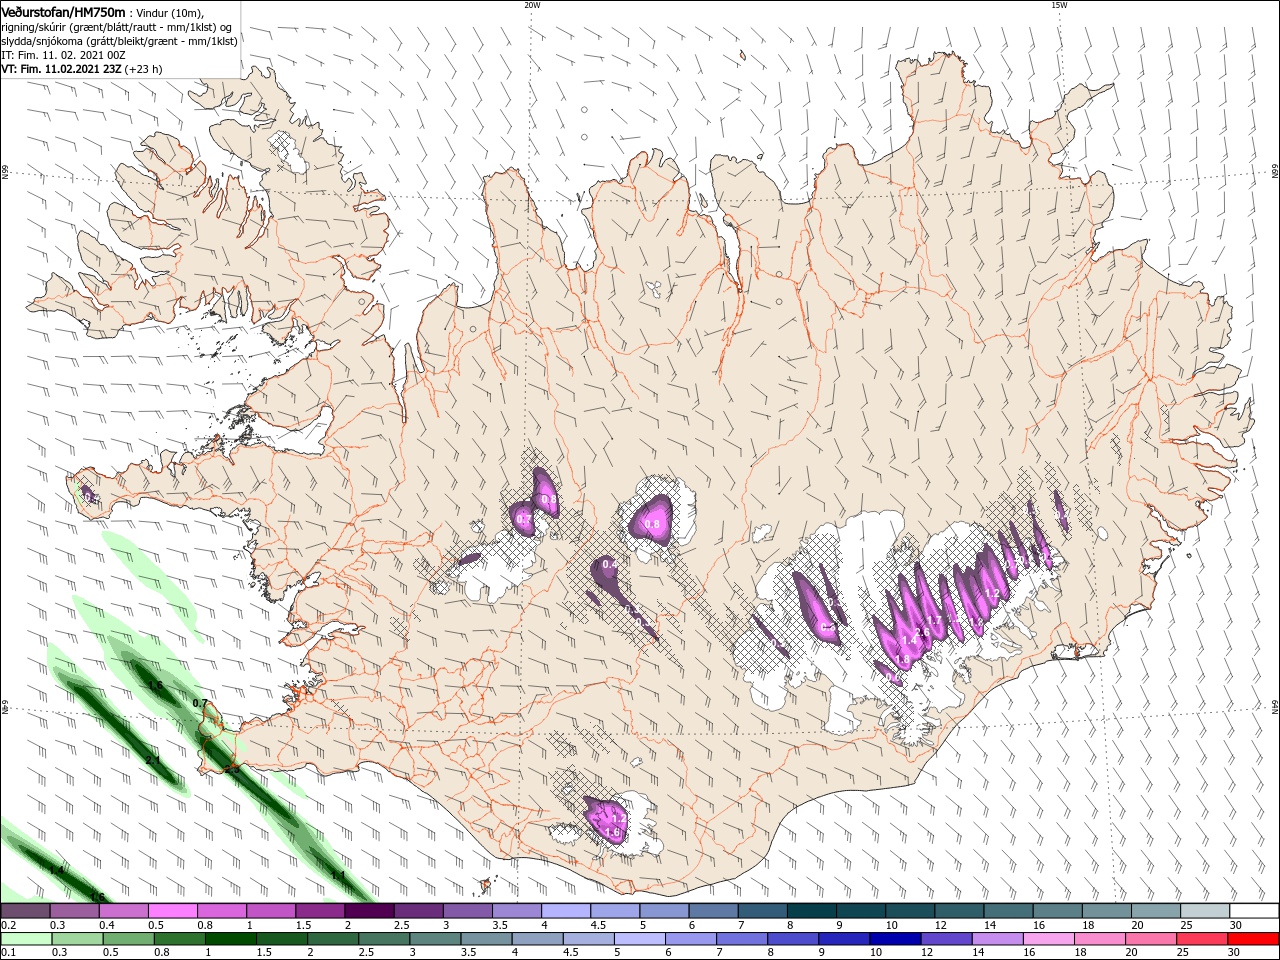Pick the 12 mm swatch on the snow scale

pyautogui.click(x=959, y=911)
